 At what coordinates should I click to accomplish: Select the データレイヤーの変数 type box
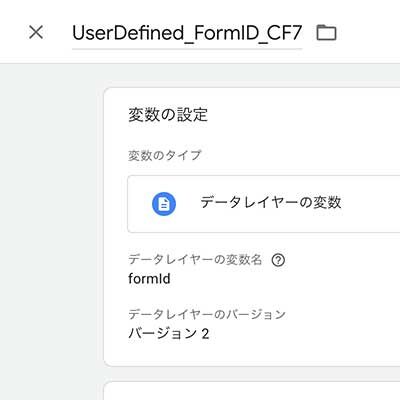pyautogui.click(x=264, y=204)
